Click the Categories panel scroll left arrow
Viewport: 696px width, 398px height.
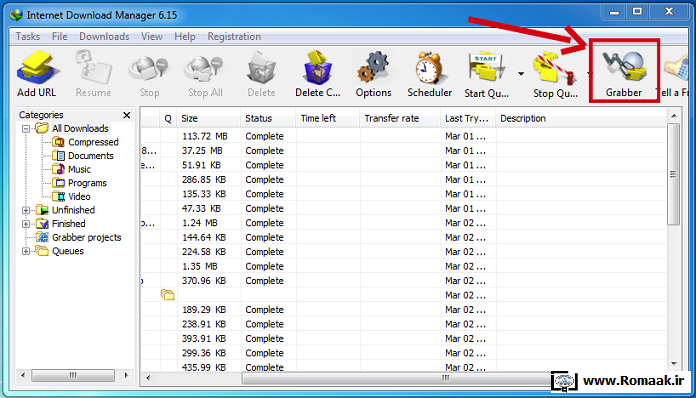(x=23, y=375)
